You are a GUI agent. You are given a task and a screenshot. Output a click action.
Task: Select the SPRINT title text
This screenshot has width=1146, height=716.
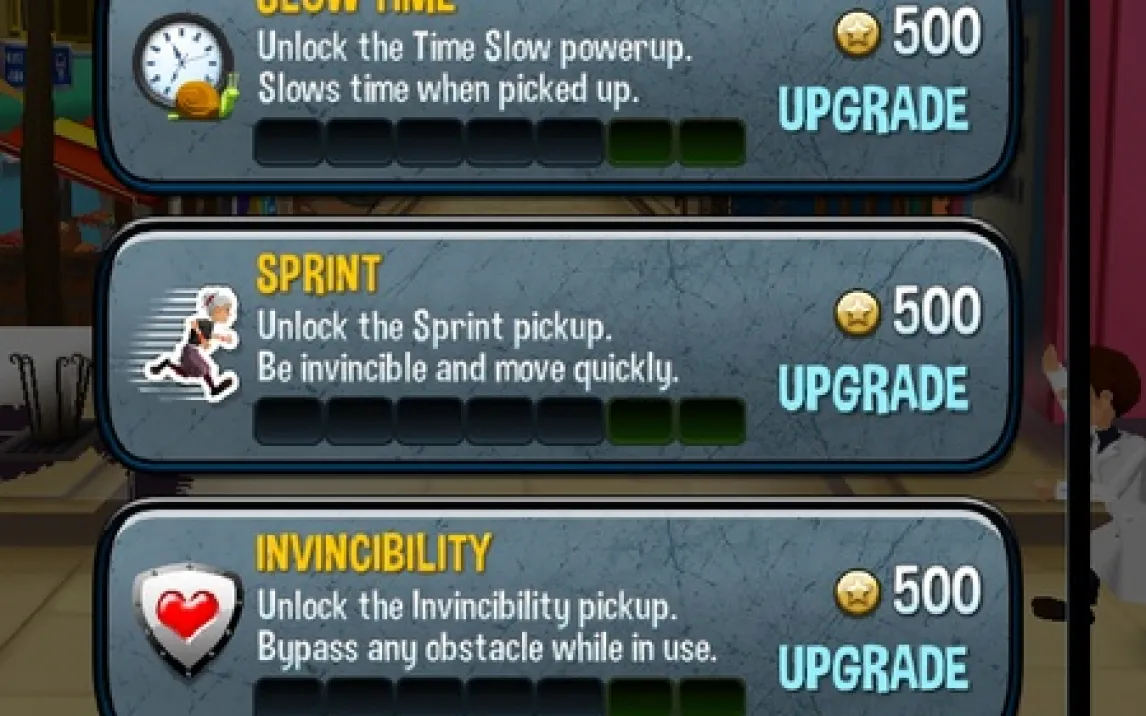(319, 275)
